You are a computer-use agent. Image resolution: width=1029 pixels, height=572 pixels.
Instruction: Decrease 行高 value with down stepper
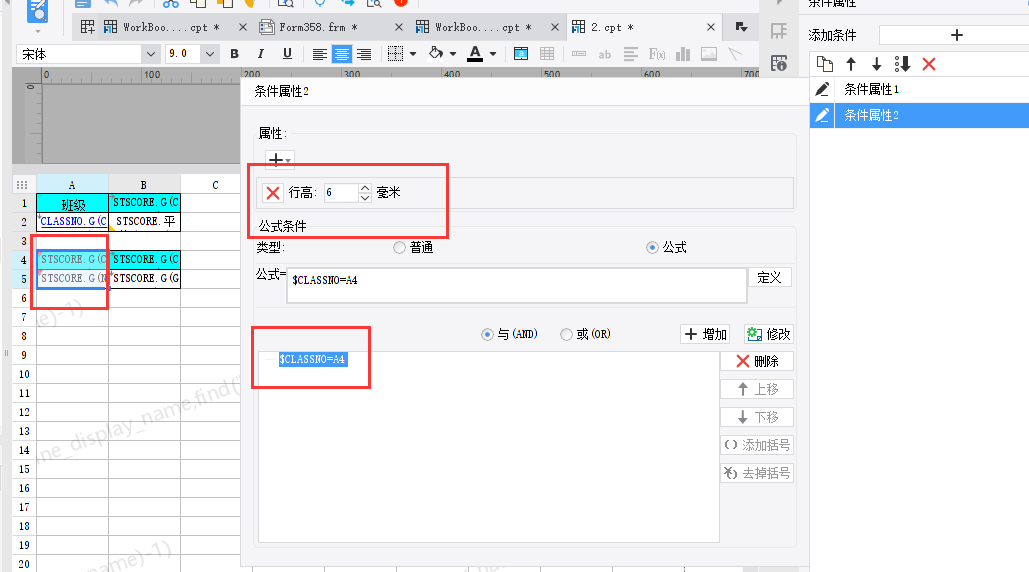(x=365, y=197)
